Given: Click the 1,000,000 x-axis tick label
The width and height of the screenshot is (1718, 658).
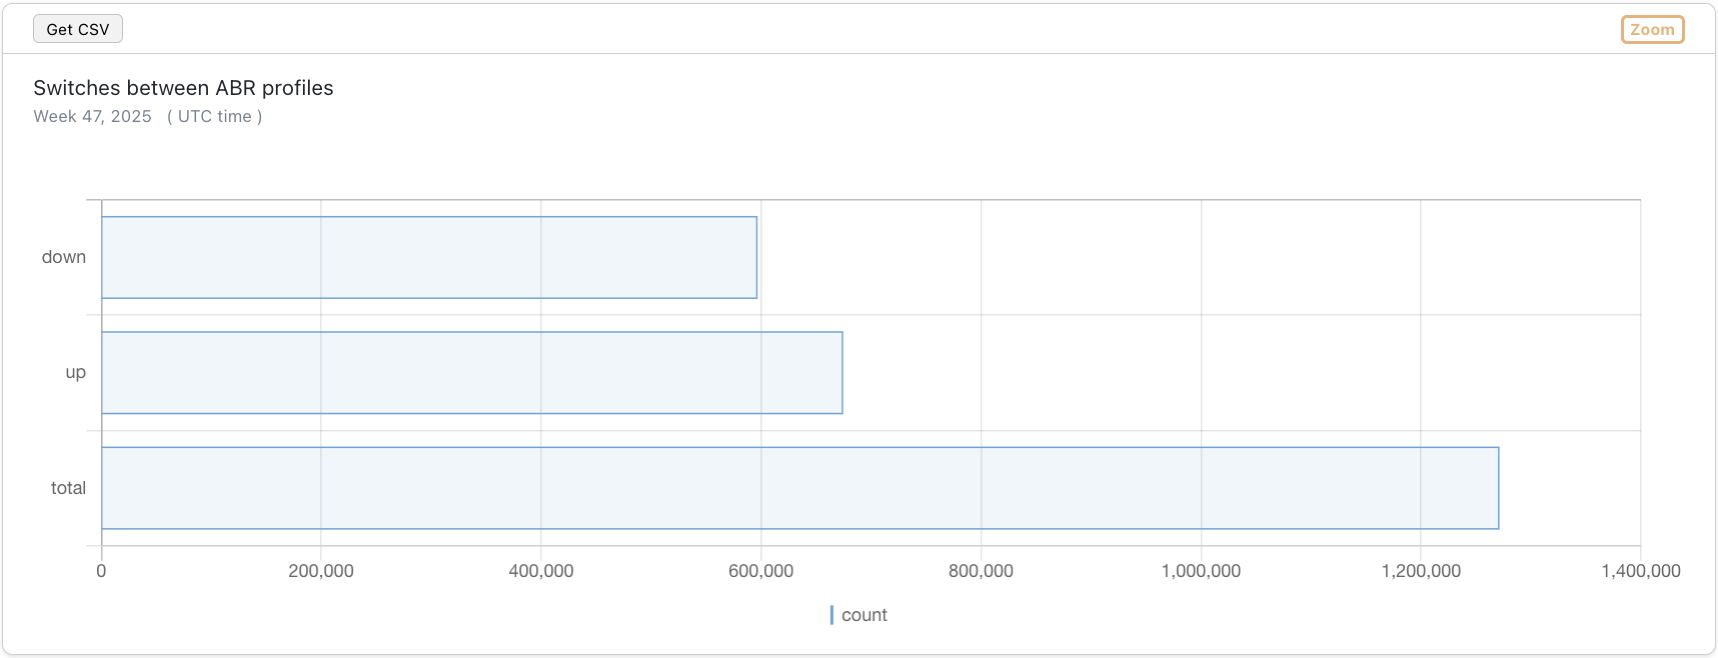Looking at the screenshot, I should 1201,571.
